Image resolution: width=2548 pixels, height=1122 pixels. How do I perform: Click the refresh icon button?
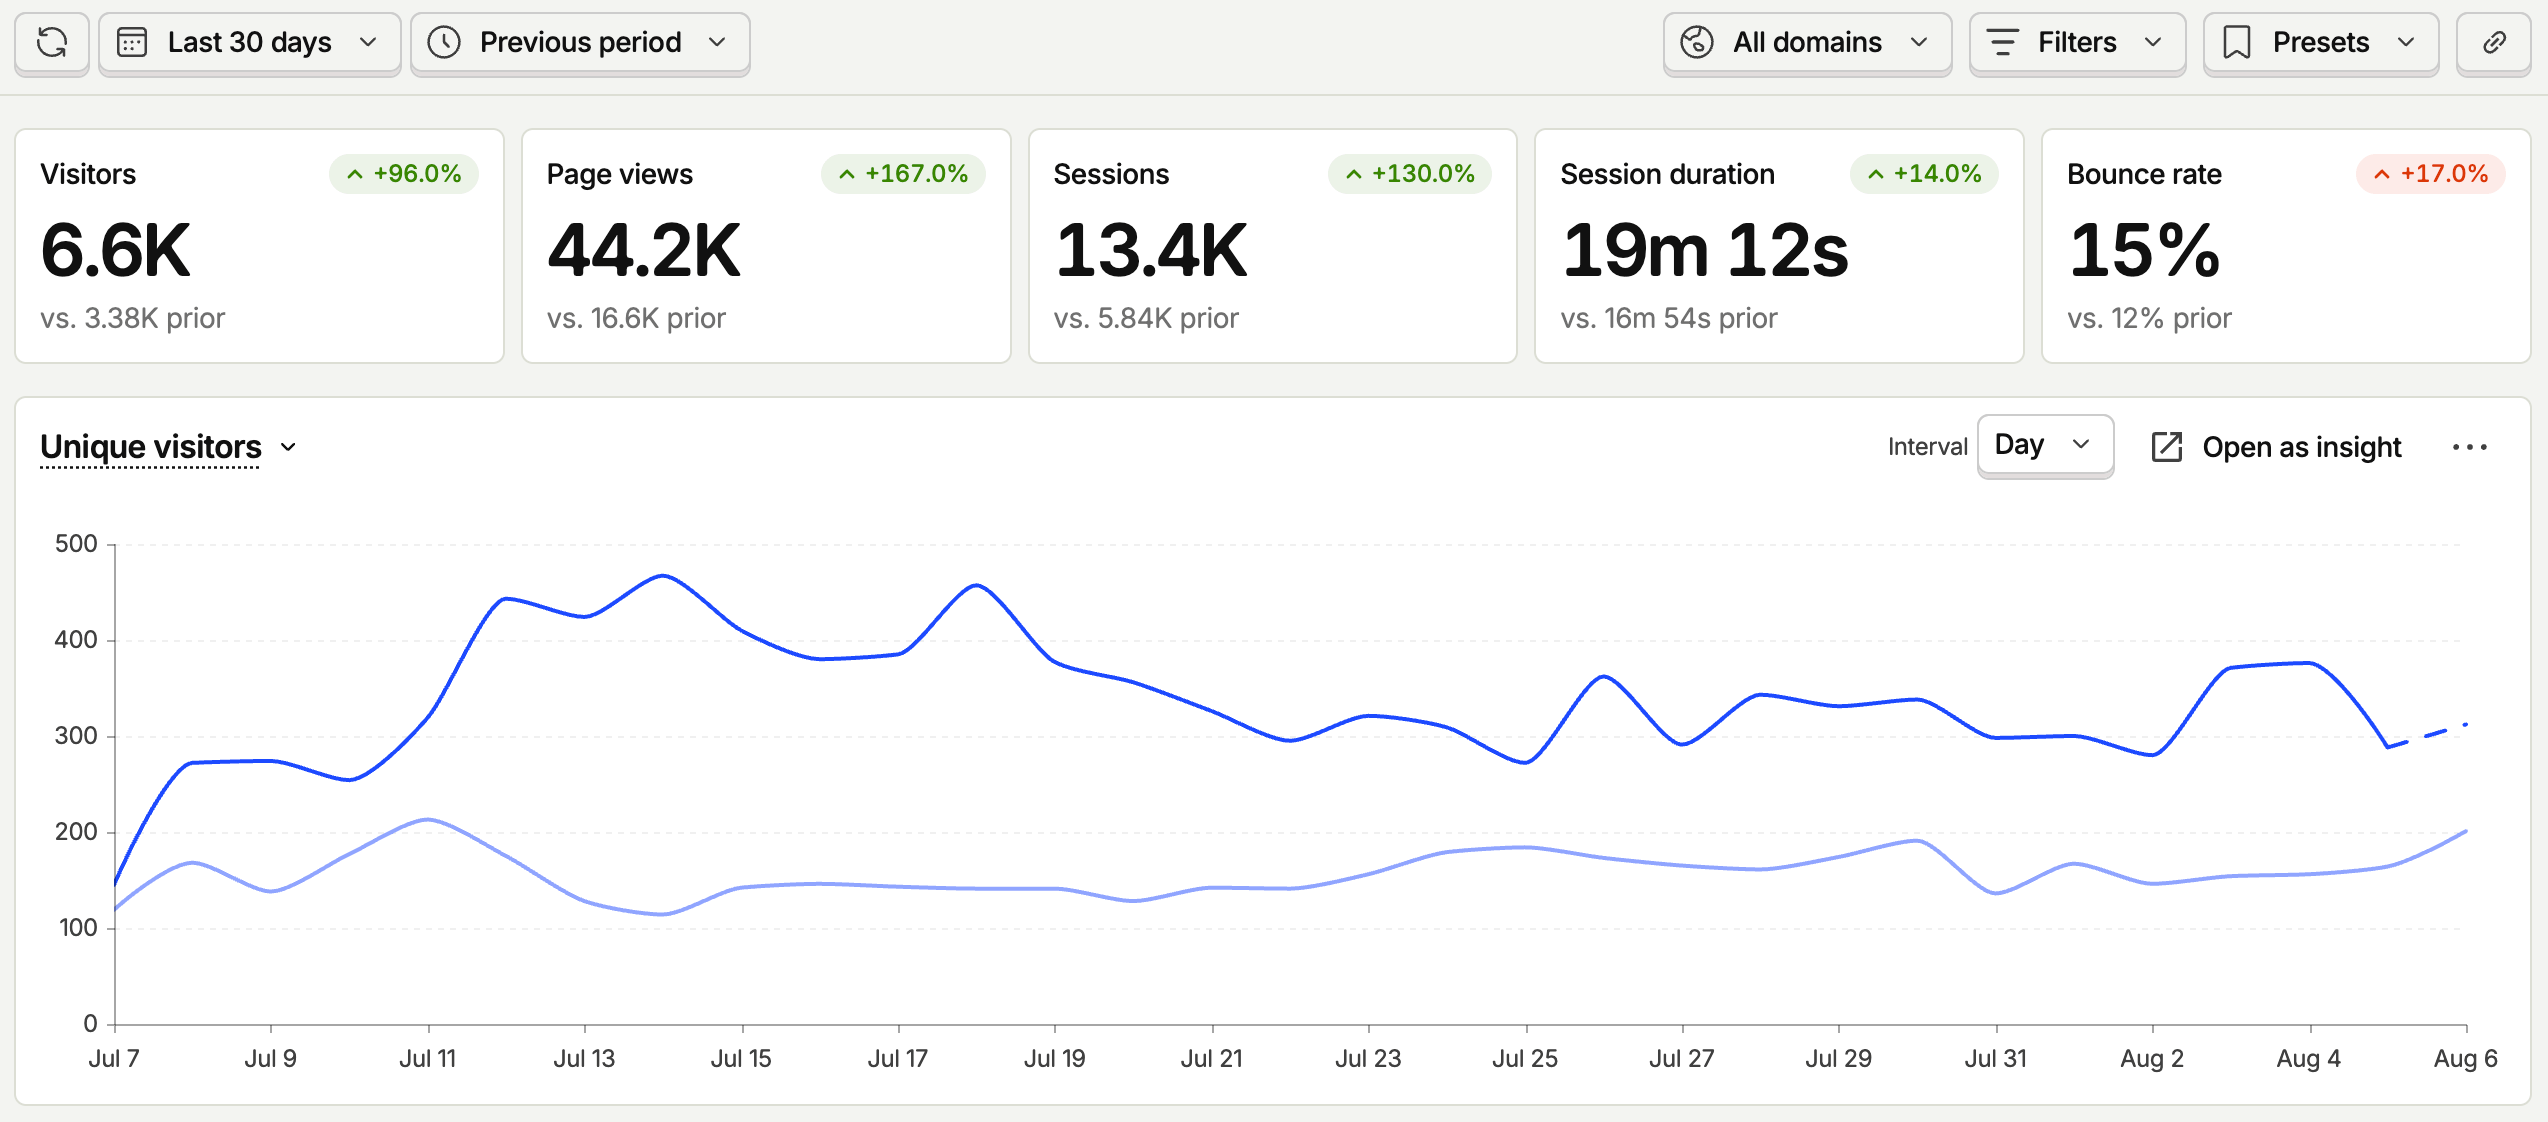[x=52, y=43]
